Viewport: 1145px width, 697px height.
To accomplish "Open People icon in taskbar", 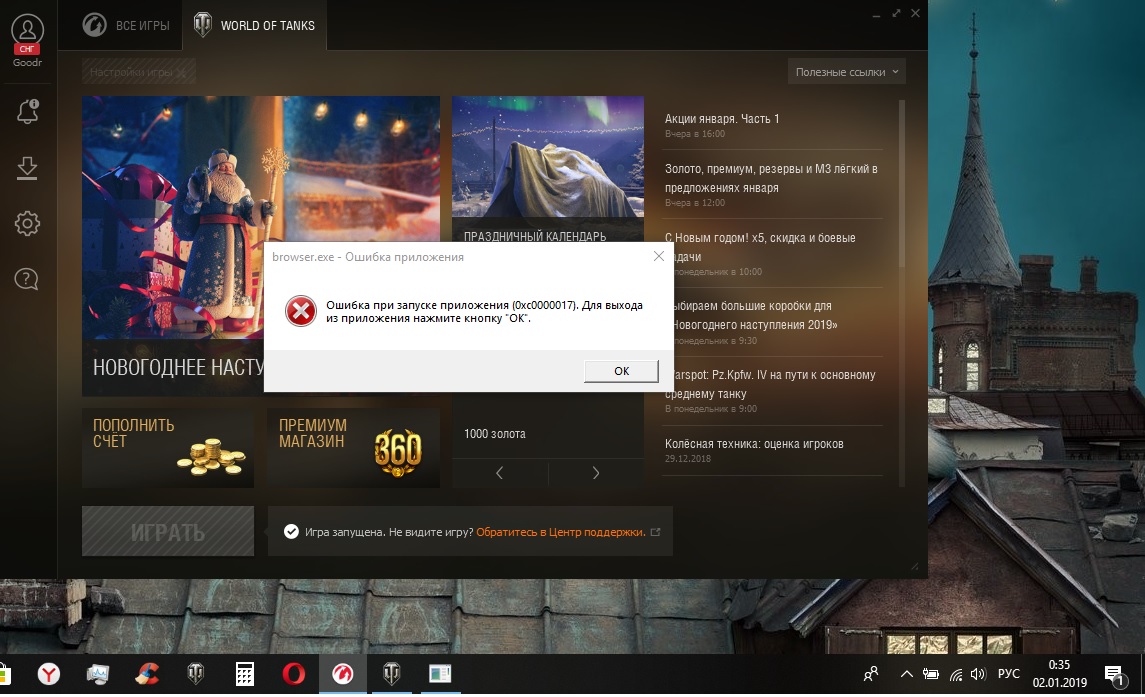I will (x=871, y=674).
